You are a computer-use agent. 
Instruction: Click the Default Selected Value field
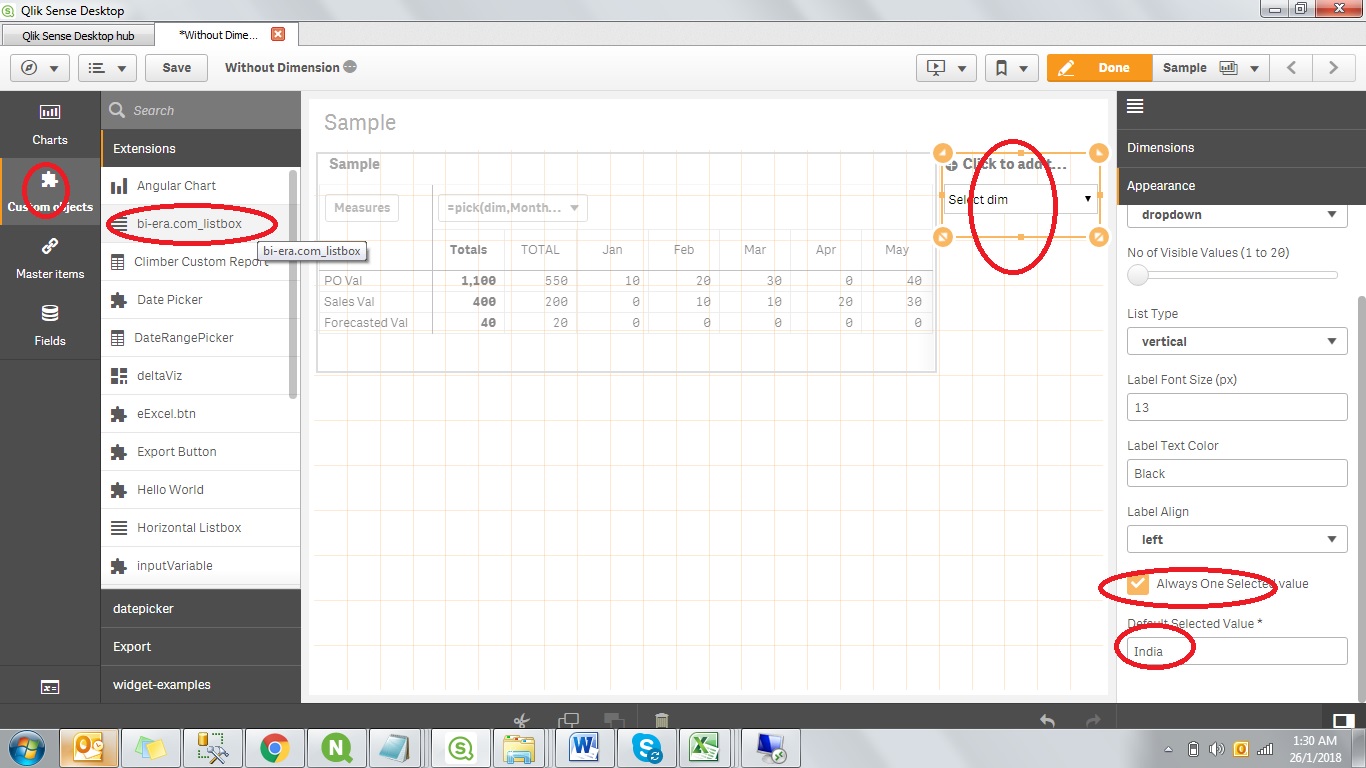pos(1237,651)
